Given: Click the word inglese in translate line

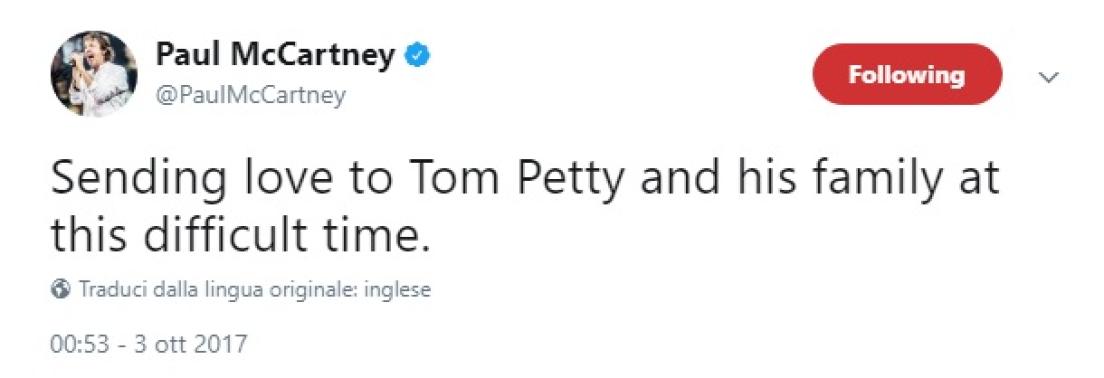Looking at the screenshot, I should [396, 289].
